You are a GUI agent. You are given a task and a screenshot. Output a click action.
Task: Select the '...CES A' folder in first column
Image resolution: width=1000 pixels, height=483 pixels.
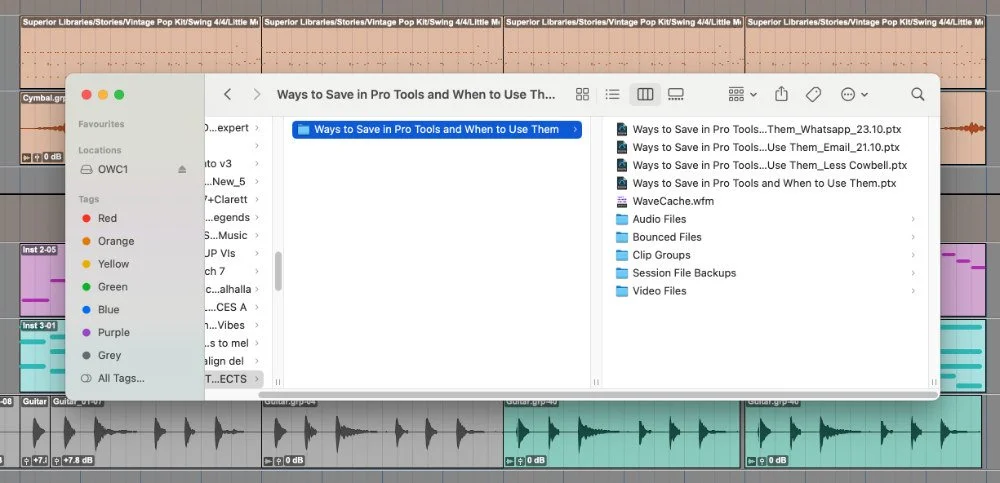click(x=234, y=307)
